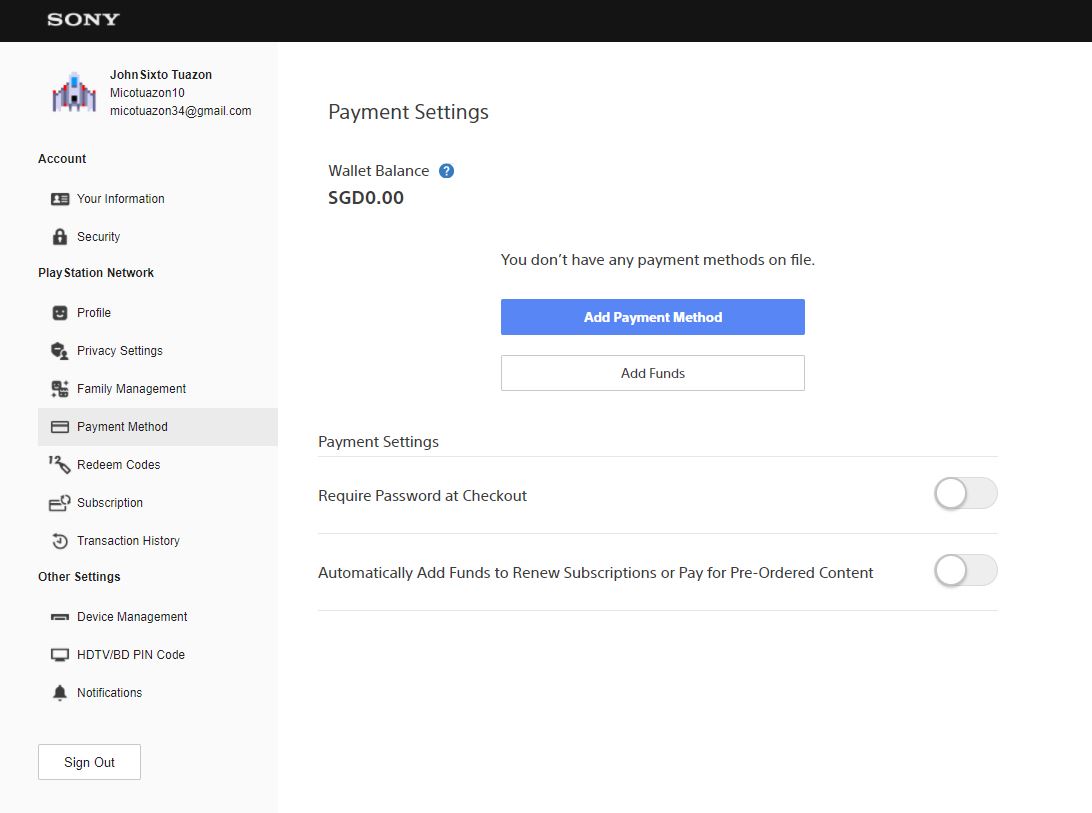The height and width of the screenshot is (813, 1092).
Task: Select the Family Management icon
Action: point(60,388)
